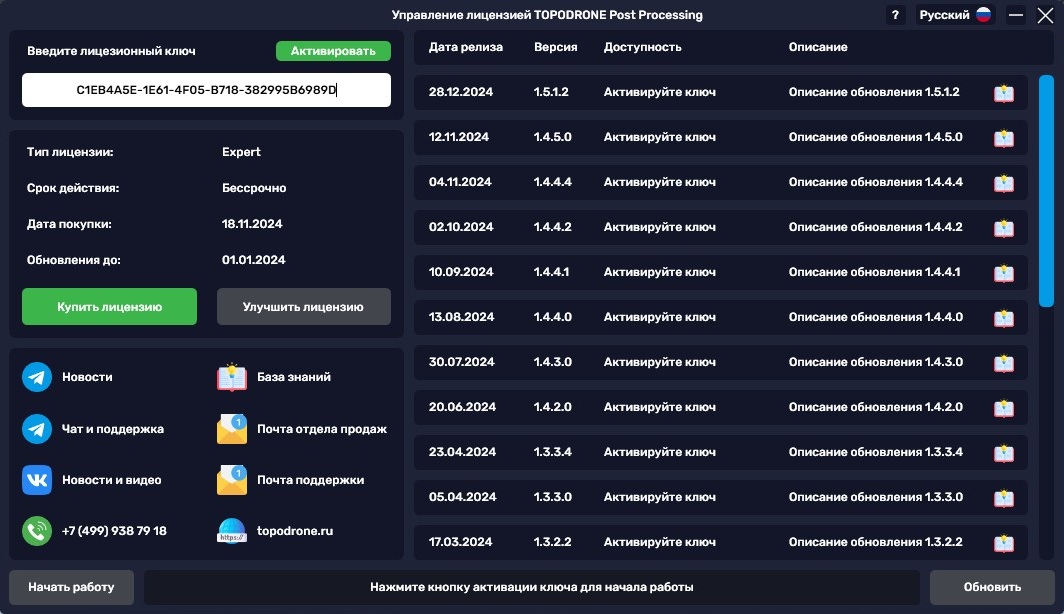The image size is (1064, 614).
Task: Open the VK Новости и видео icon
Action: pyautogui.click(x=37, y=480)
